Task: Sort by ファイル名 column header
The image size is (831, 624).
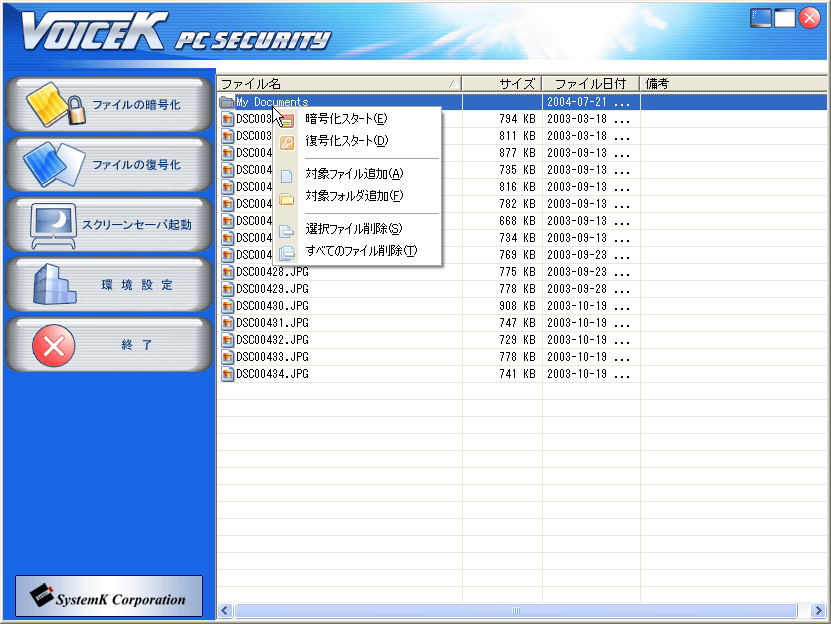Action: pos(339,84)
